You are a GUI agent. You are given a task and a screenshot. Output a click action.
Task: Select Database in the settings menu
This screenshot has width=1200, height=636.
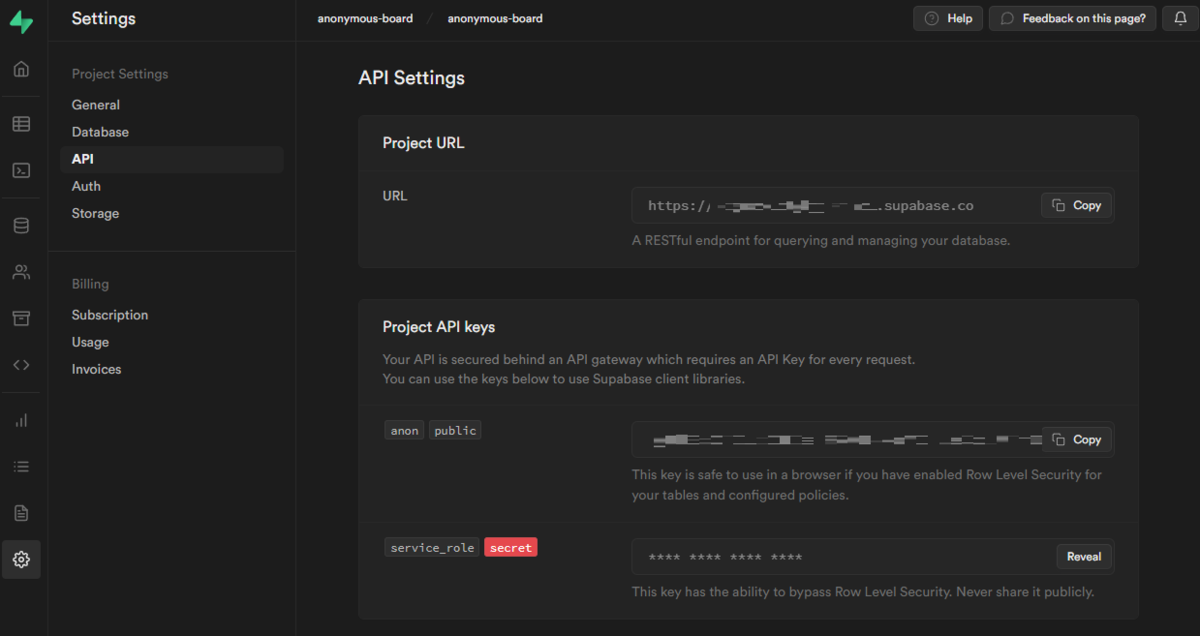point(100,132)
